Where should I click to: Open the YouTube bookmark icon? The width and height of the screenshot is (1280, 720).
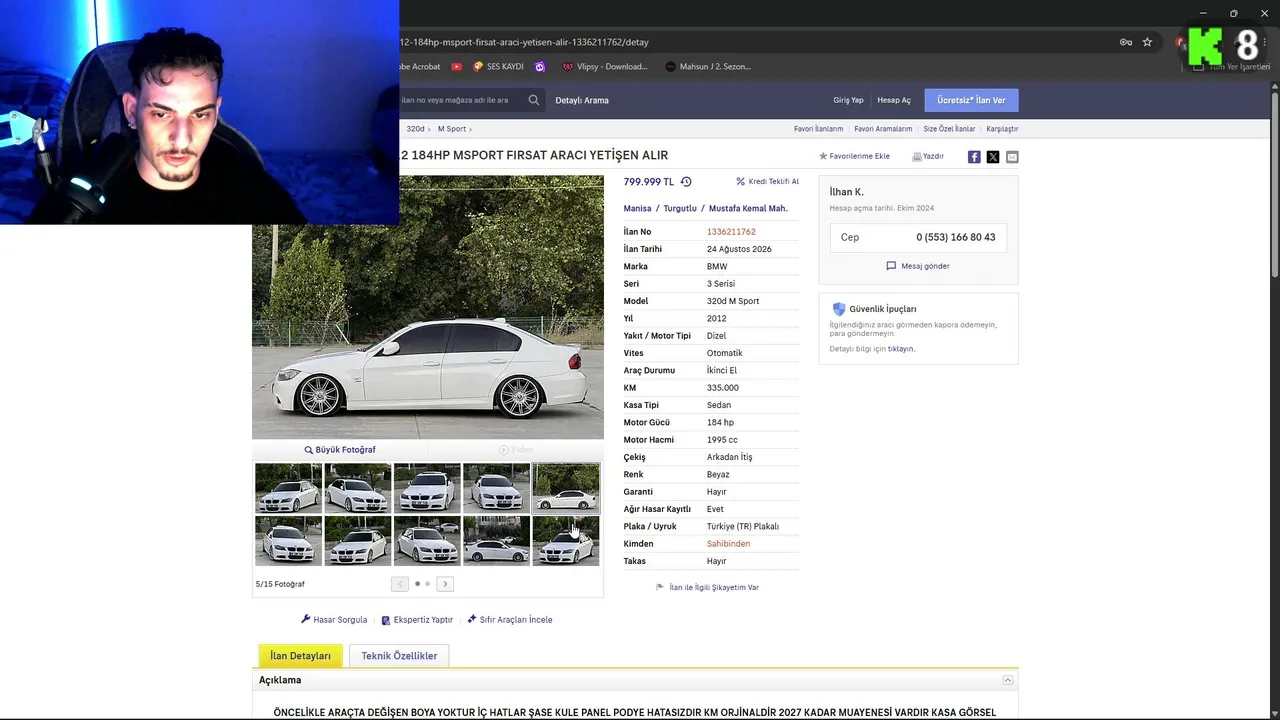(x=457, y=67)
